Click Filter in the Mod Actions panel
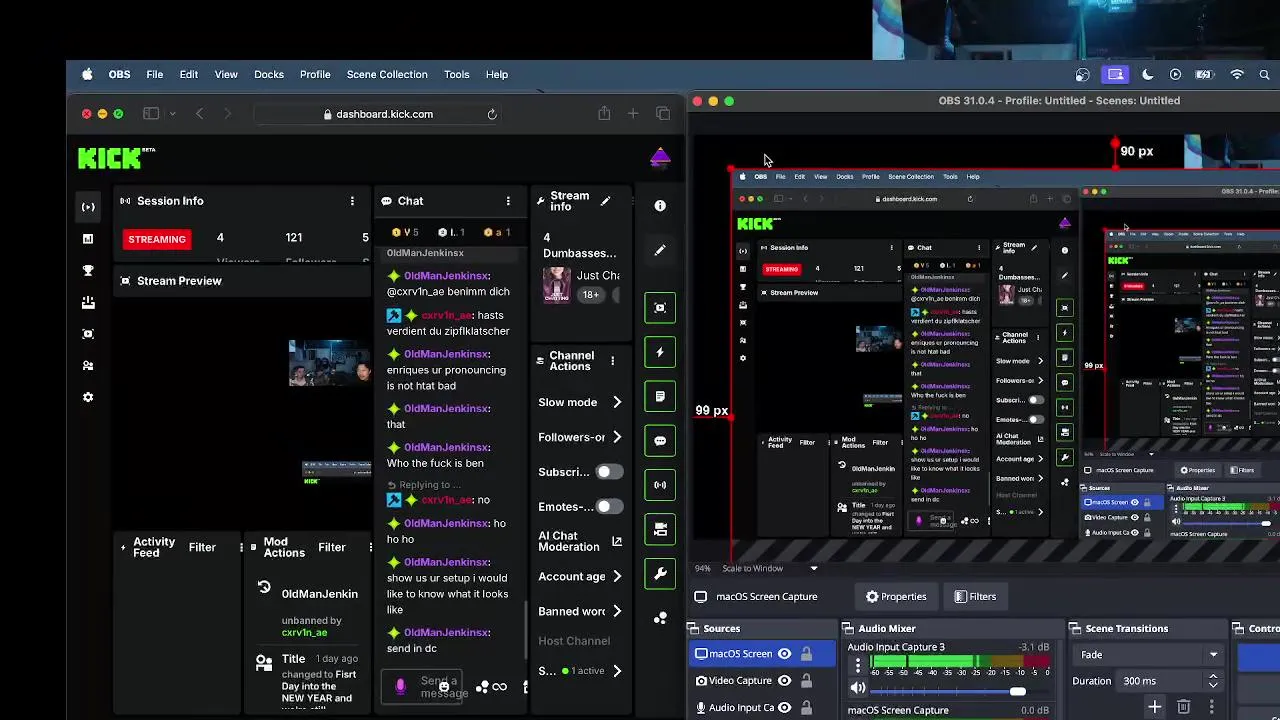The height and width of the screenshot is (720, 1280). tap(332, 547)
